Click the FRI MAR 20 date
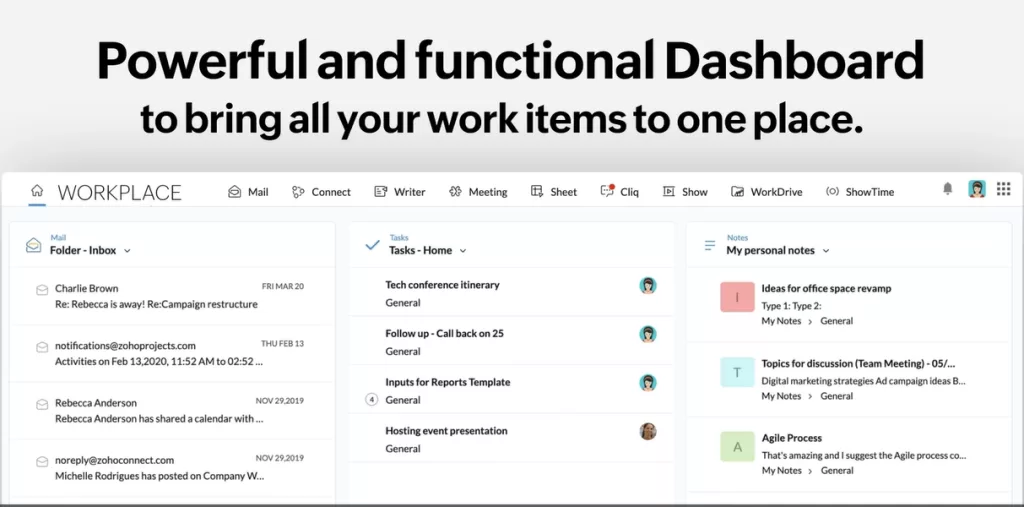The height and width of the screenshot is (507, 1024). [283, 286]
